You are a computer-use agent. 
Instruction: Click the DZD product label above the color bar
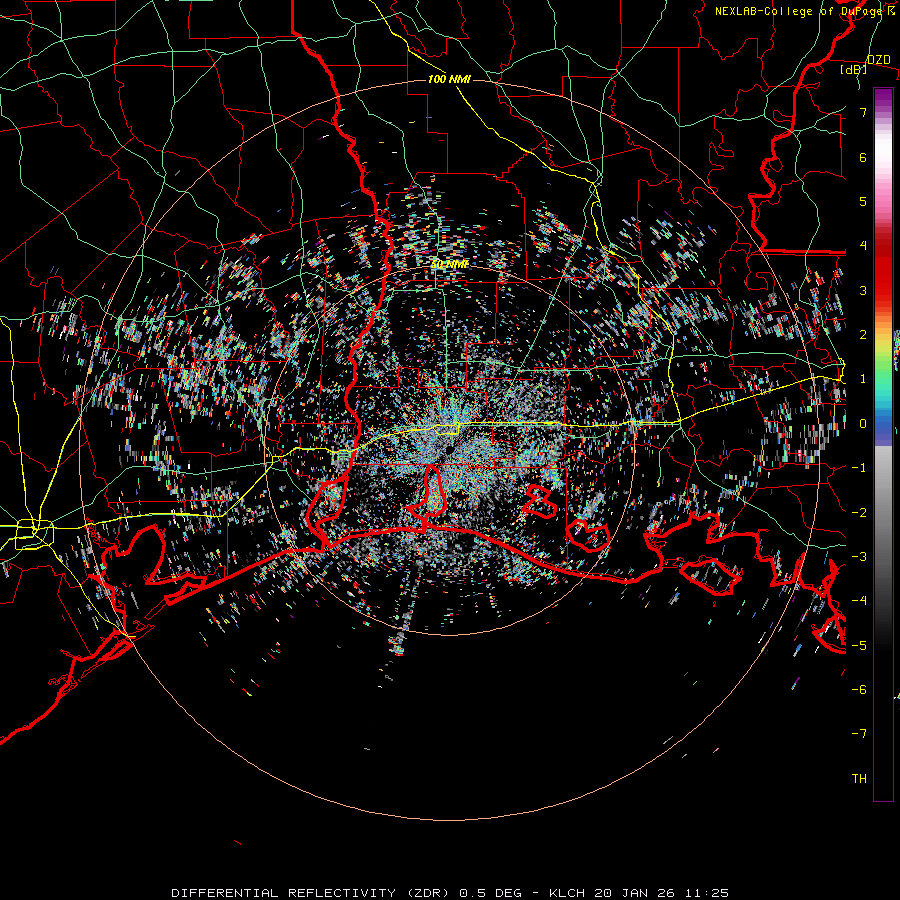coord(878,60)
